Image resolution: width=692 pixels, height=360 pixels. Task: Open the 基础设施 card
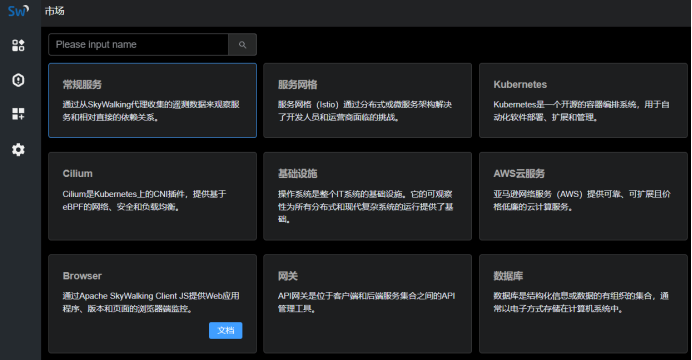368,196
